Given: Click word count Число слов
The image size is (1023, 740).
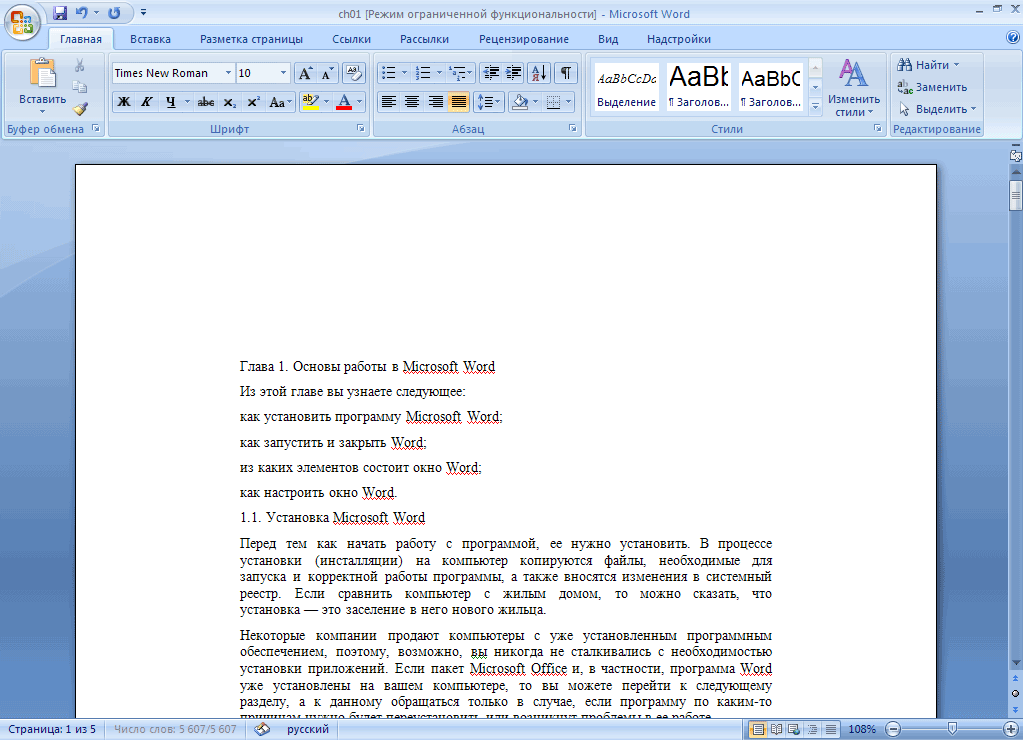Looking at the screenshot, I should [x=175, y=729].
